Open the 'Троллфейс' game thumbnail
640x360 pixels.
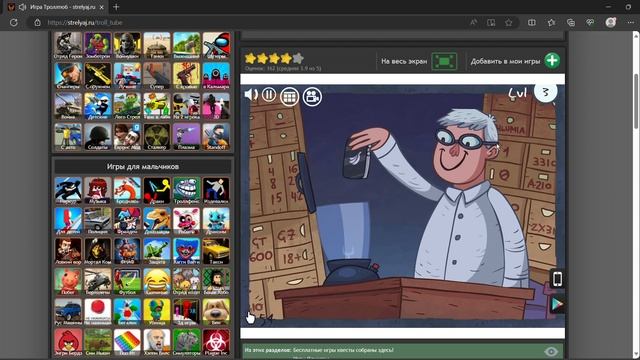tap(187, 190)
